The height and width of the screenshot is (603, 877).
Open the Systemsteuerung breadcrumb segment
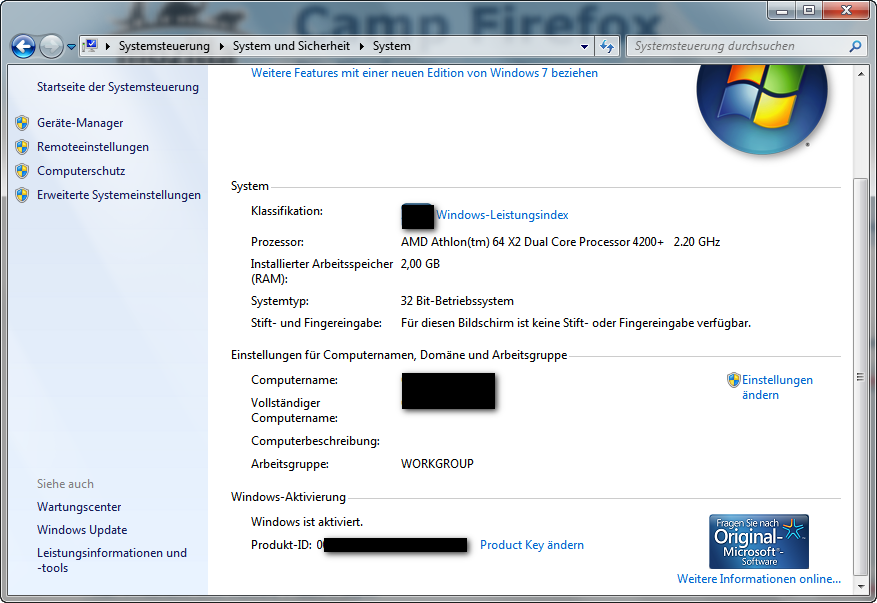click(x=164, y=46)
